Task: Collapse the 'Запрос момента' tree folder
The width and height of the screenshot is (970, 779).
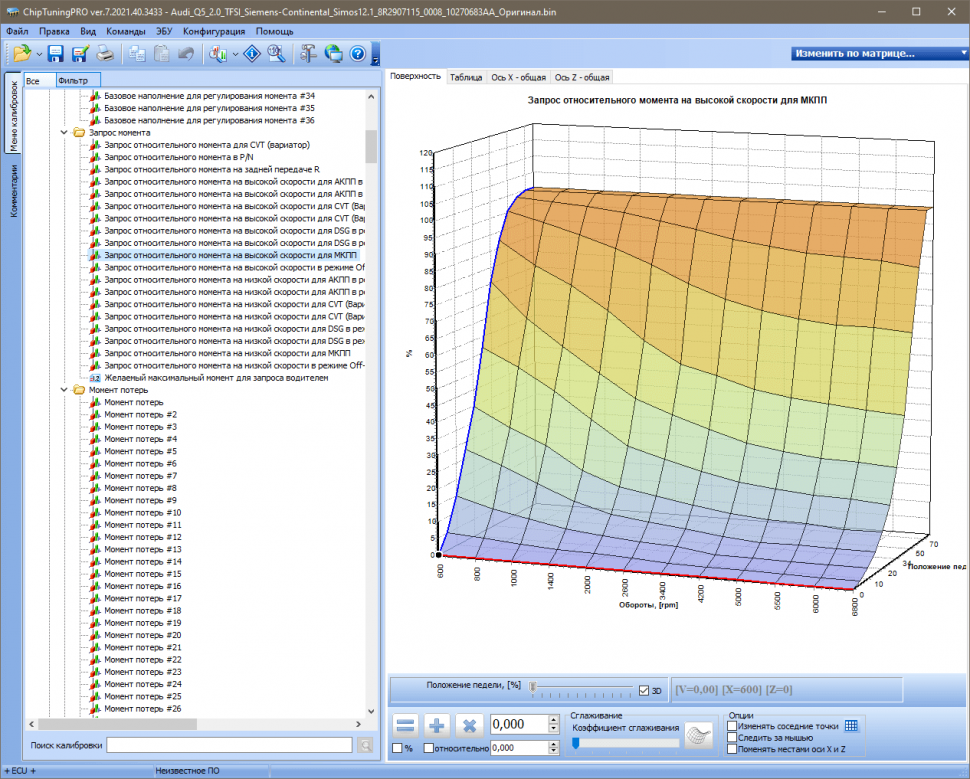Action: (x=64, y=132)
